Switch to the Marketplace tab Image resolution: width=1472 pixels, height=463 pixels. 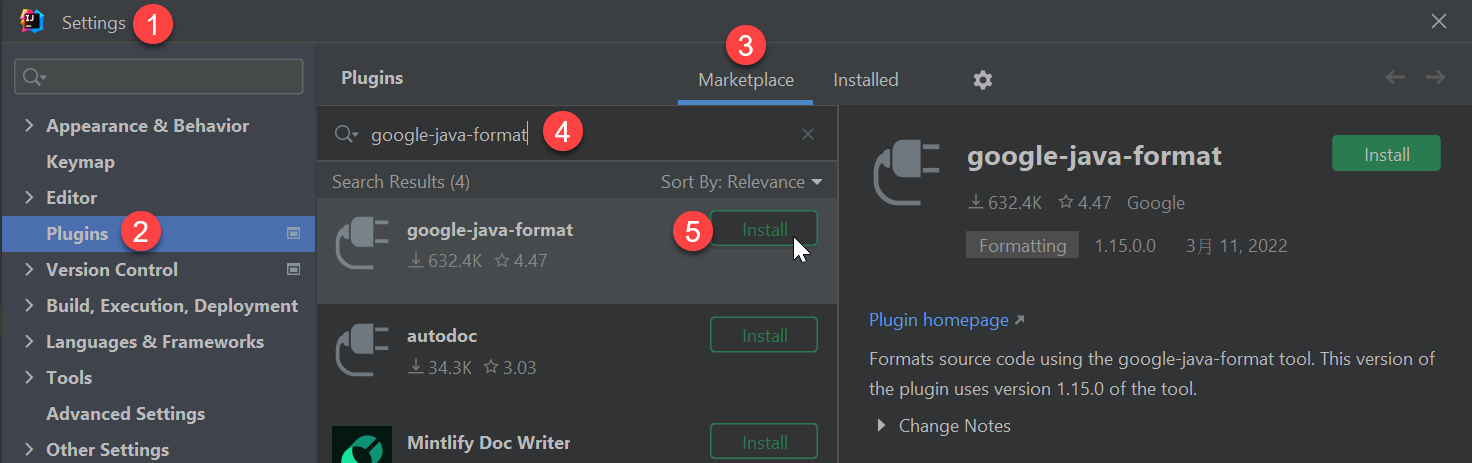pyautogui.click(x=746, y=80)
